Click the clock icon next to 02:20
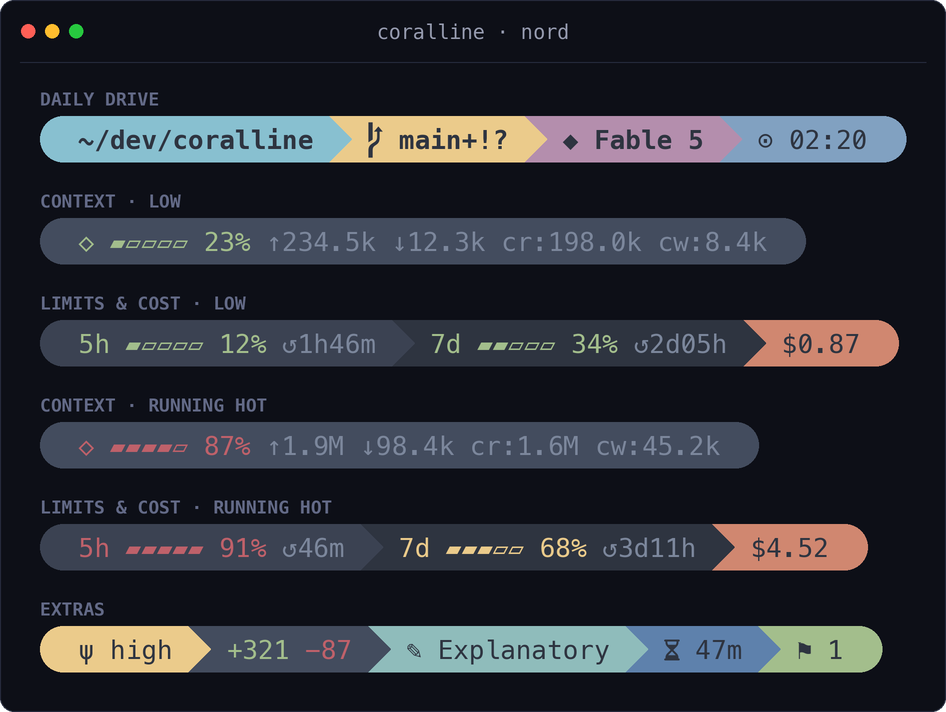946x712 pixels. point(765,141)
